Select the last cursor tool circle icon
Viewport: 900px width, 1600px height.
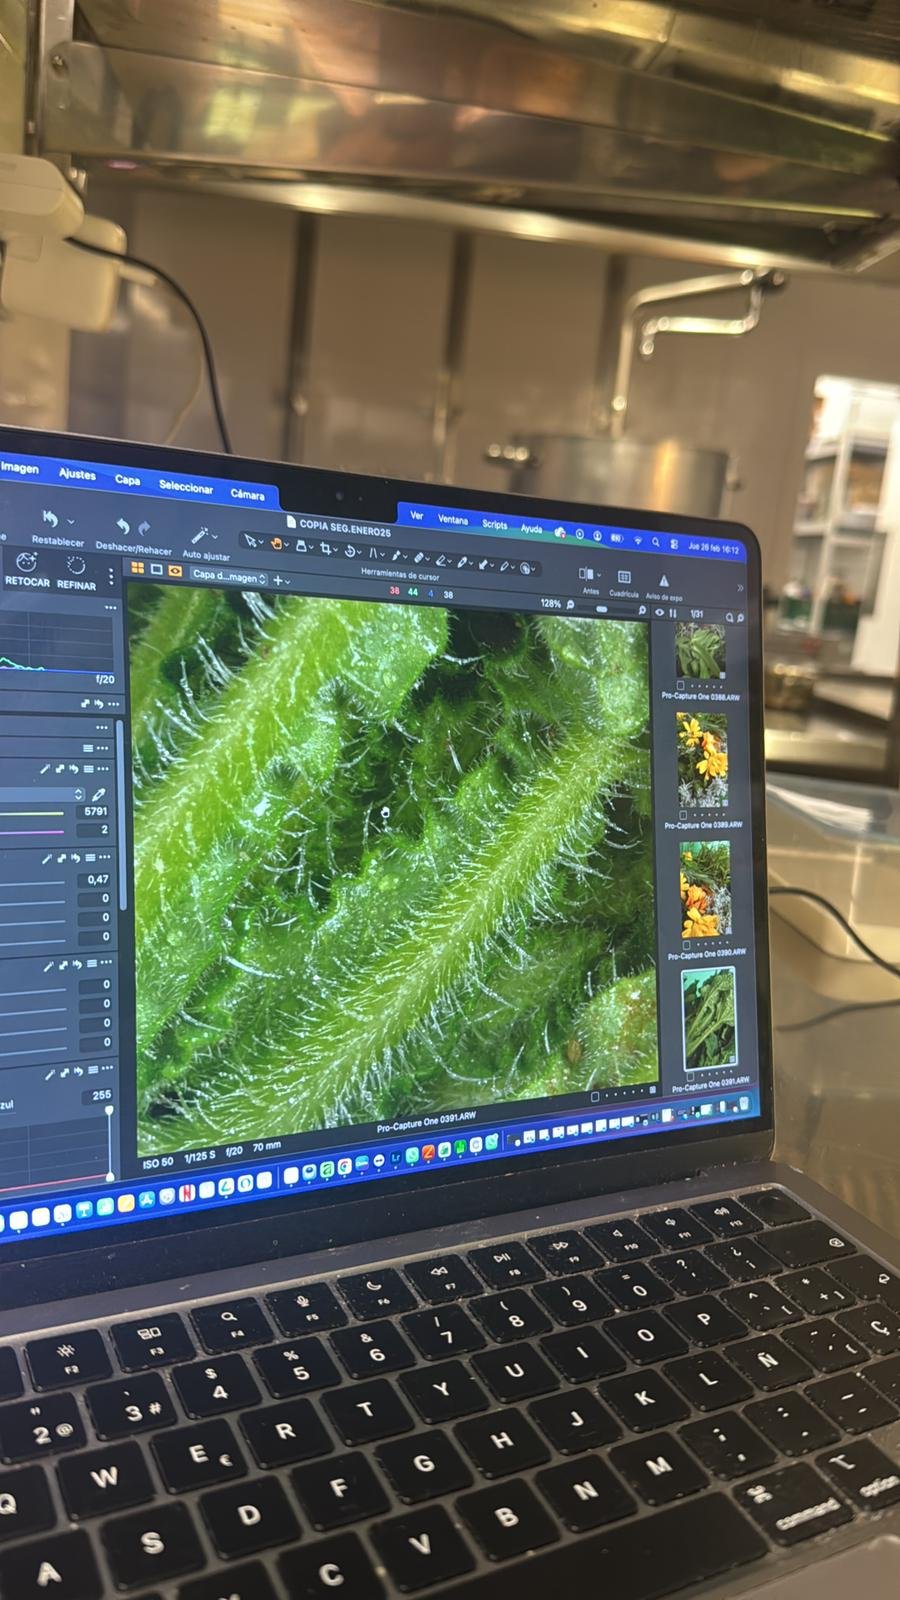pyautogui.click(x=525, y=566)
